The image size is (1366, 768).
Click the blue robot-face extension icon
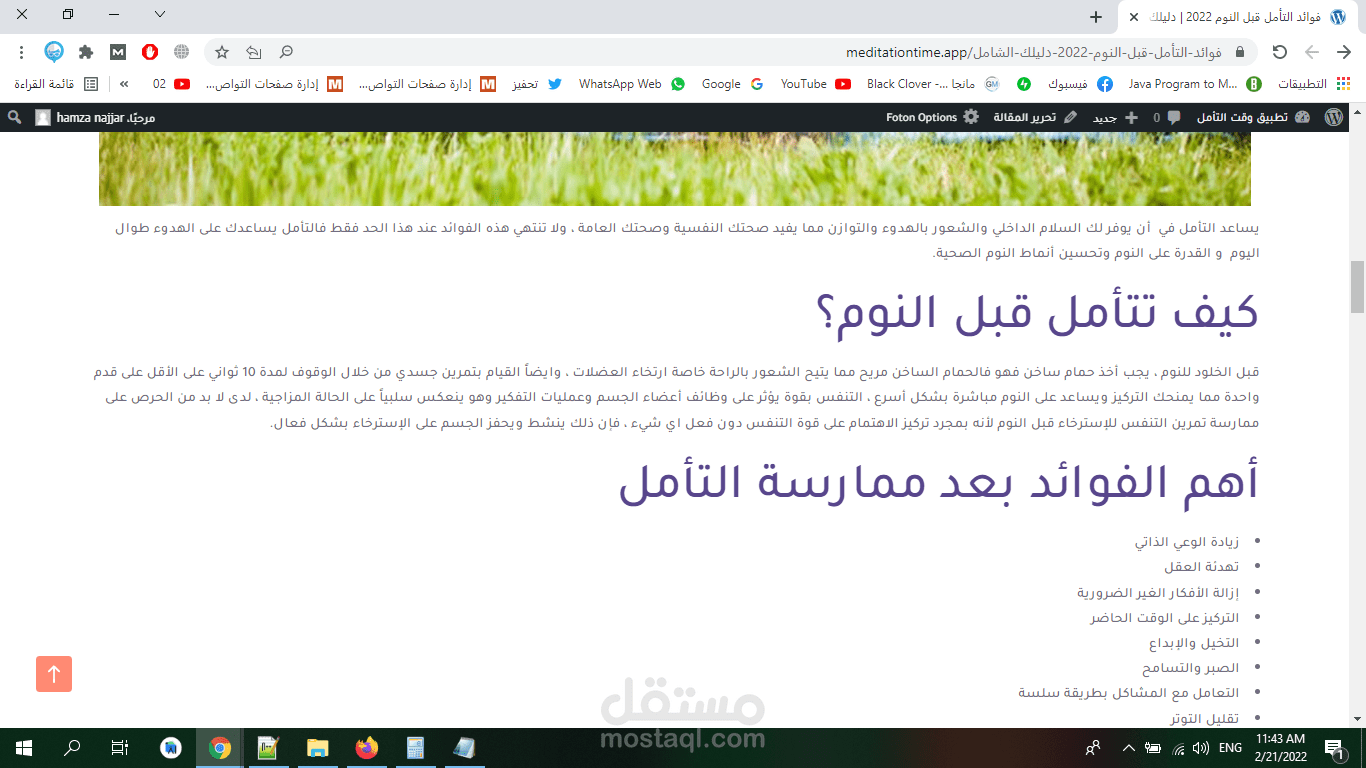click(54, 52)
